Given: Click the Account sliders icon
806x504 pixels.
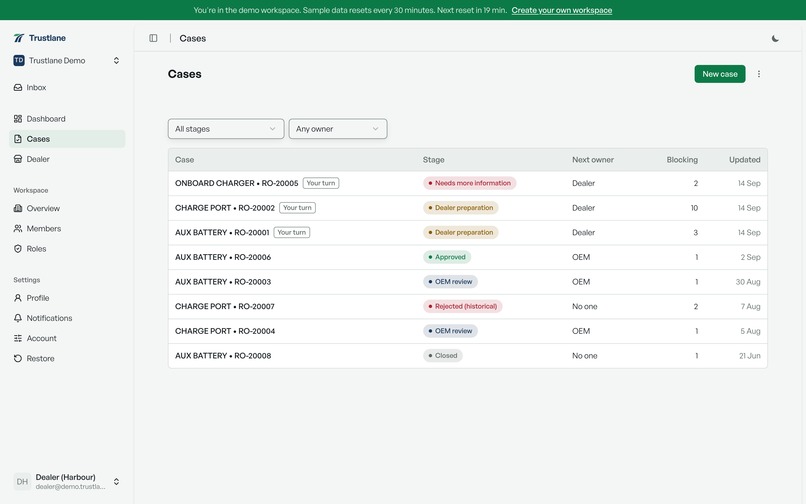Looking at the screenshot, I should [18, 338].
